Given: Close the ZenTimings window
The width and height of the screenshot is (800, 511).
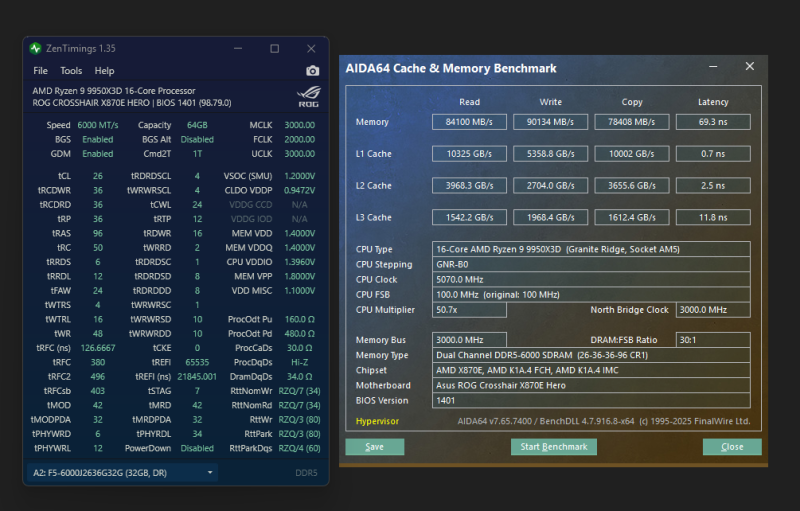Looking at the screenshot, I should pyautogui.click(x=311, y=48).
